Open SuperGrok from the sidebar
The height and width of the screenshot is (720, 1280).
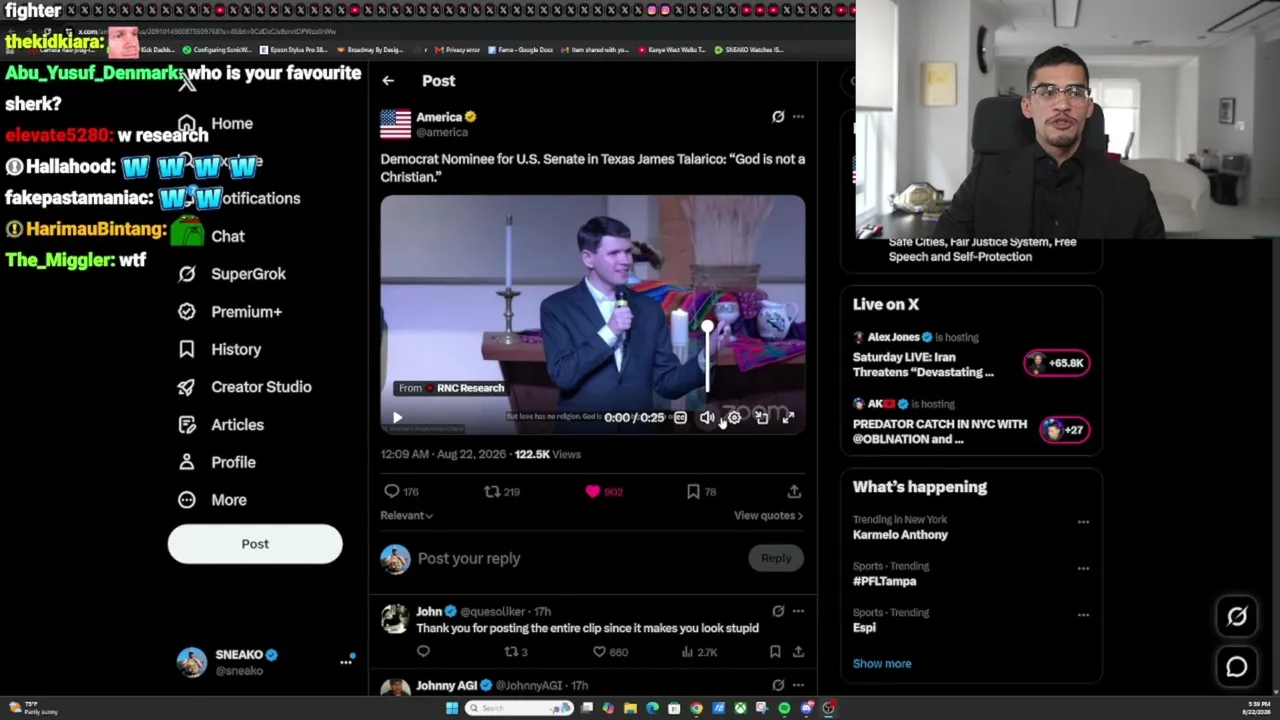[232, 274]
